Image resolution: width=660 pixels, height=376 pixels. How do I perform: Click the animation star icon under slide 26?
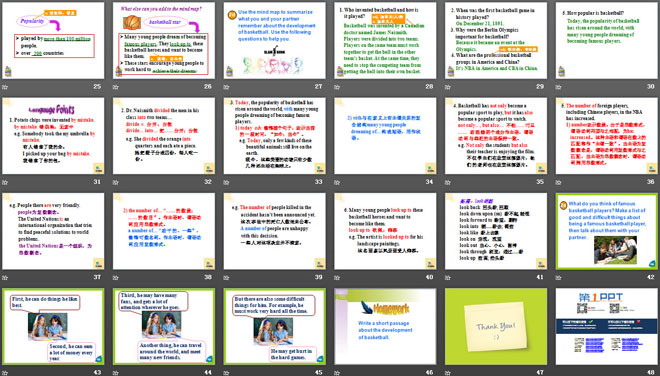point(115,87)
